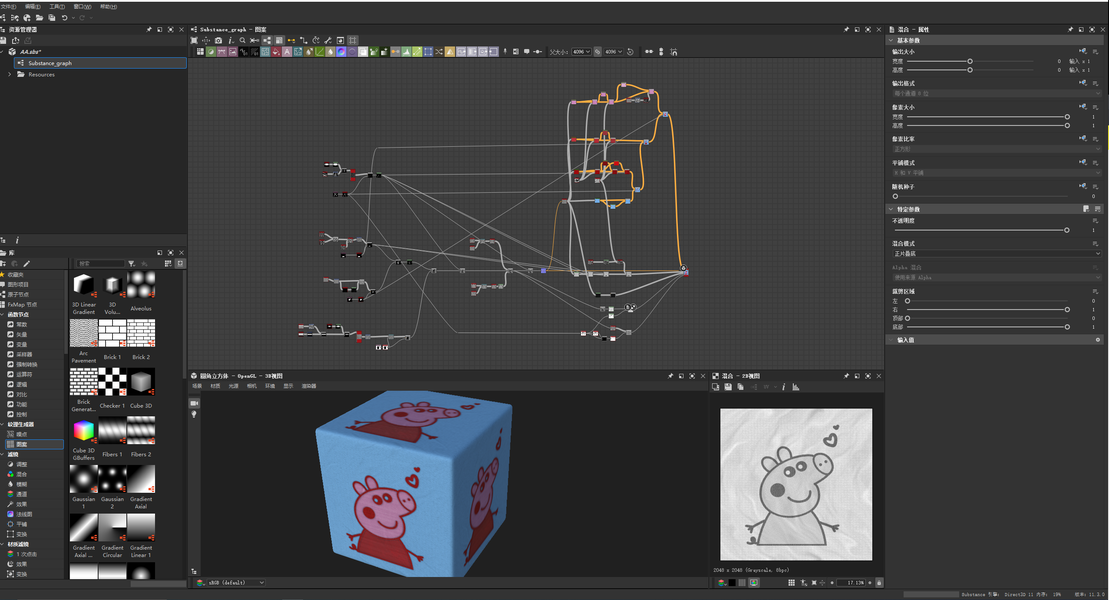The width and height of the screenshot is (1109, 600).
Task: Toggle the highlighted node-link display icon
Action: coord(267,40)
